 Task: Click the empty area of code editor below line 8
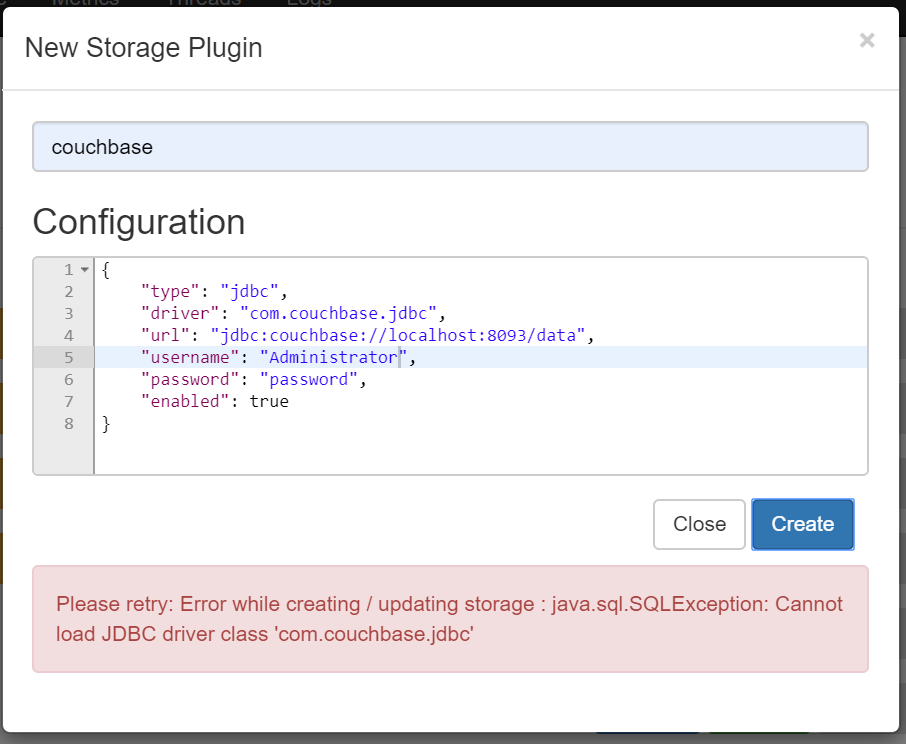coord(480,454)
